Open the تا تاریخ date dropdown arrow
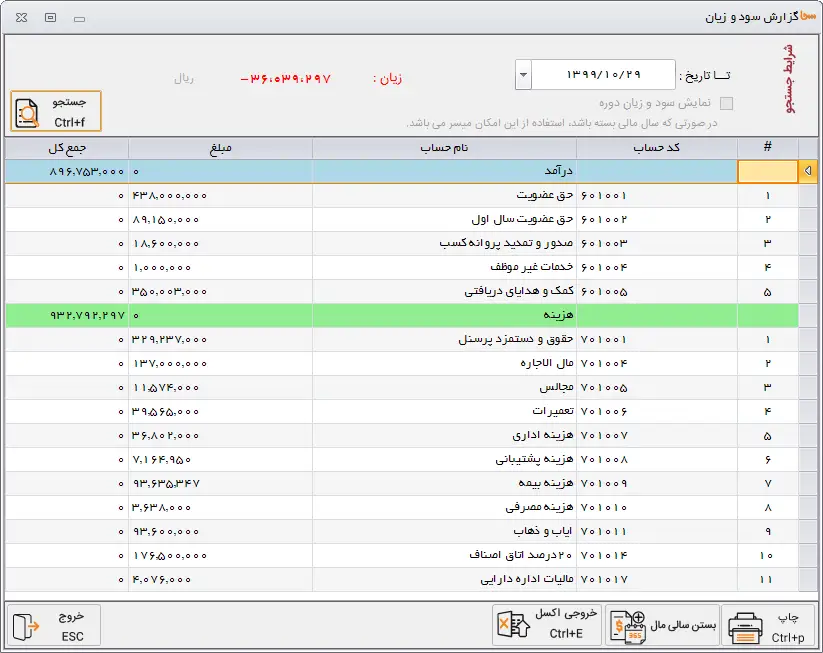Image resolution: width=823 pixels, height=653 pixels. click(x=523, y=76)
